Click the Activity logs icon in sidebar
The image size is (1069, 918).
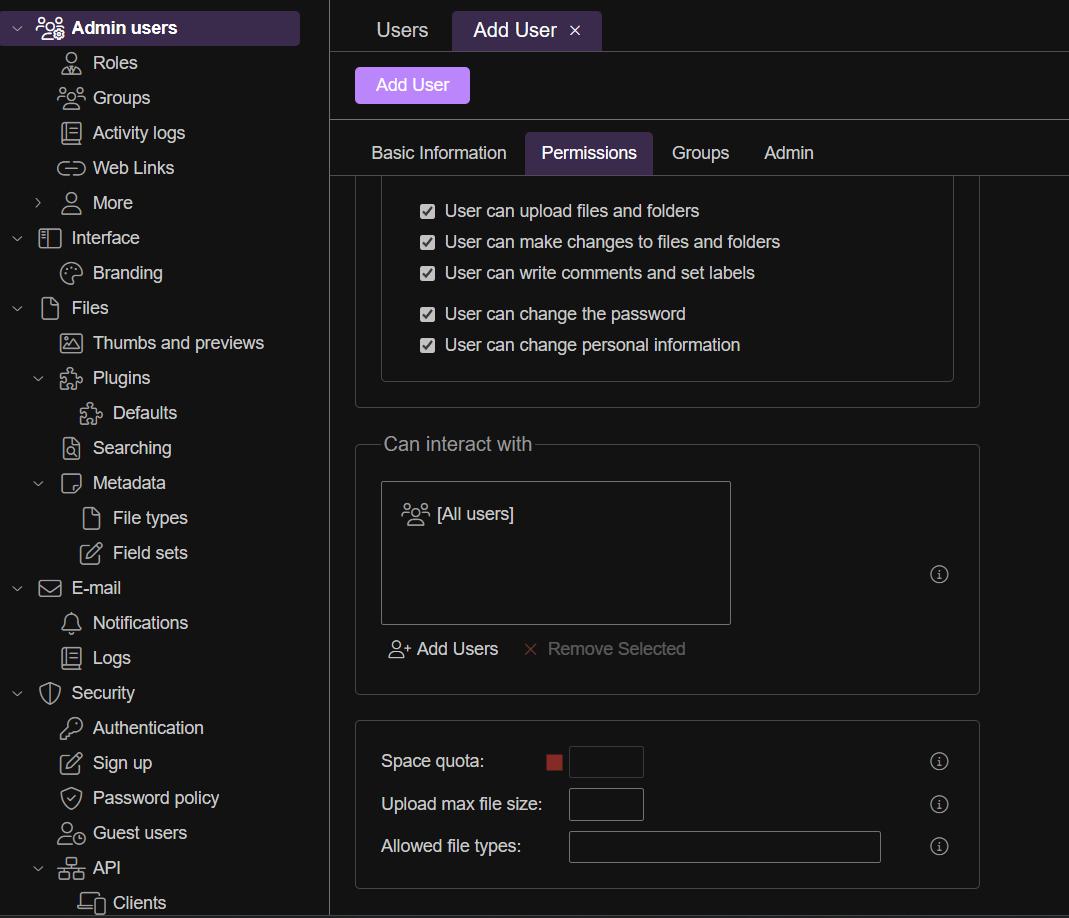coord(71,133)
